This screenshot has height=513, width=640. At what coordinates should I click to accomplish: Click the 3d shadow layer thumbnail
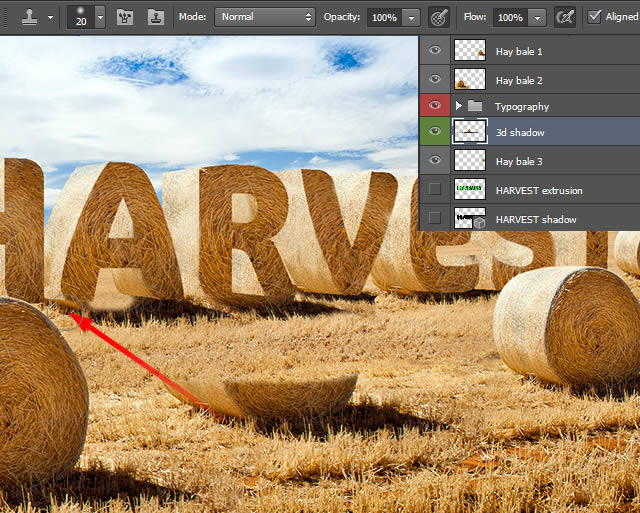(470, 131)
